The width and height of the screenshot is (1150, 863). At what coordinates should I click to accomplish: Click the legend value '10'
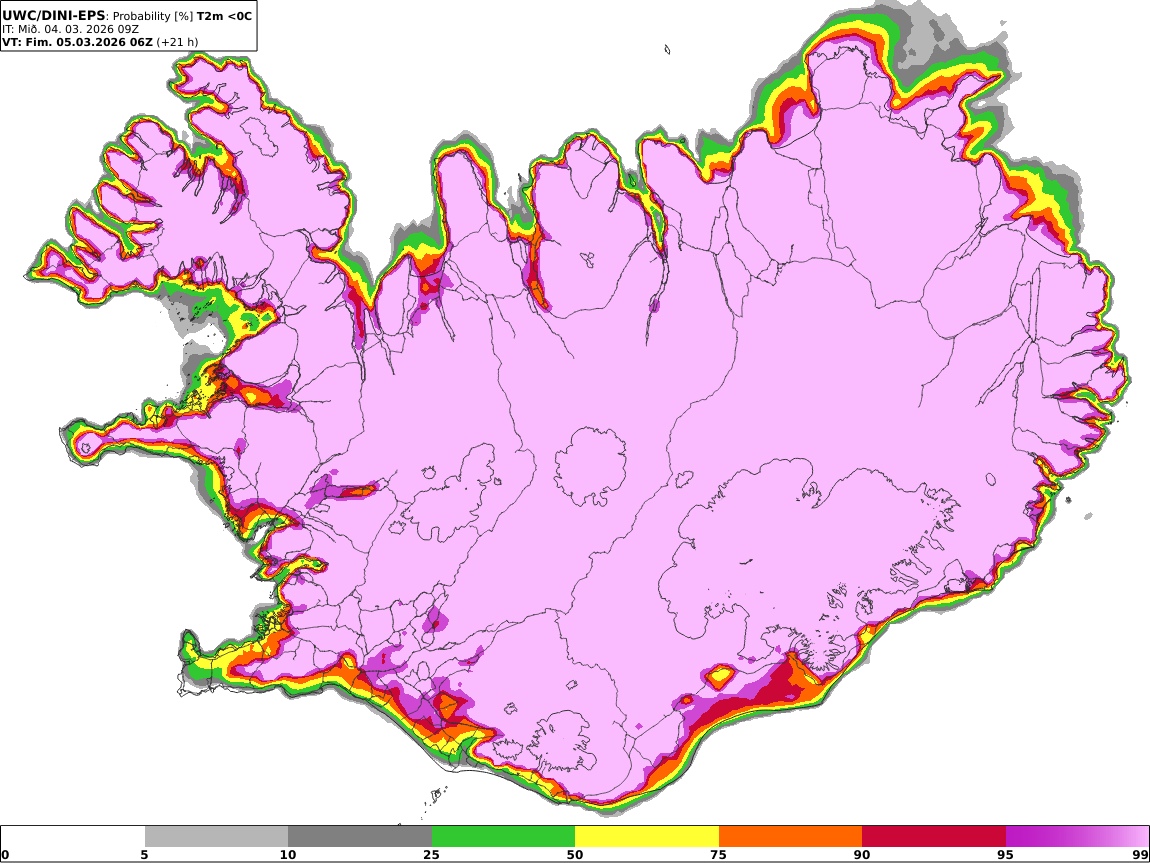(288, 855)
